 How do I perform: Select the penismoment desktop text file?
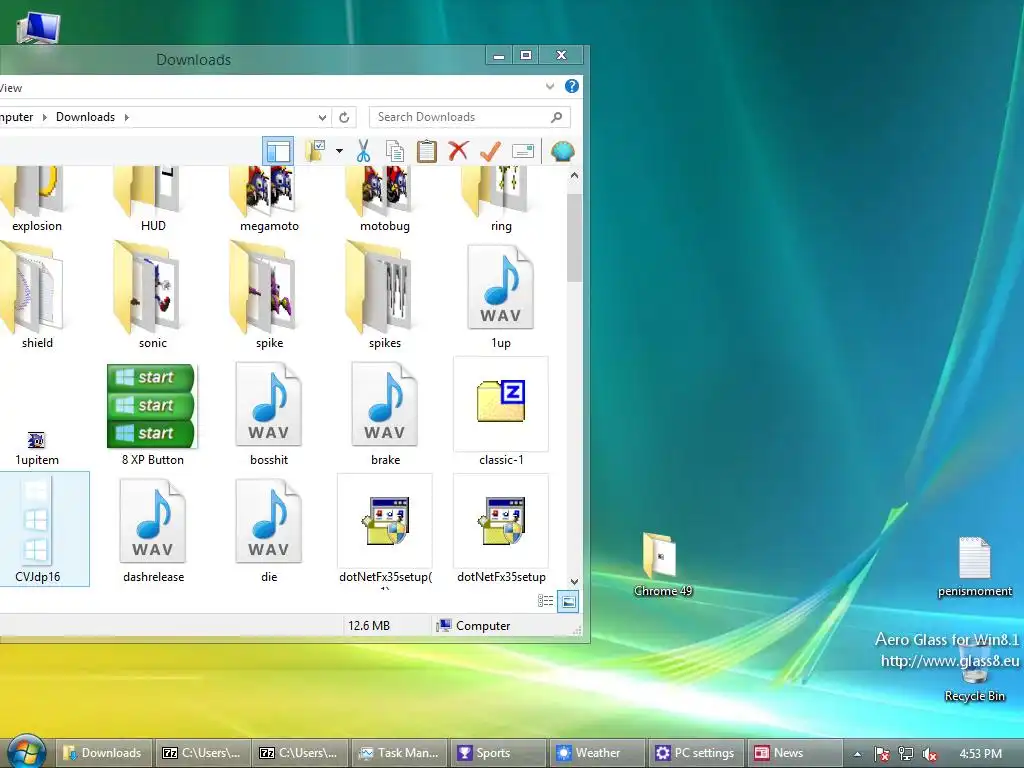pyautogui.click(x=974, y=567)
